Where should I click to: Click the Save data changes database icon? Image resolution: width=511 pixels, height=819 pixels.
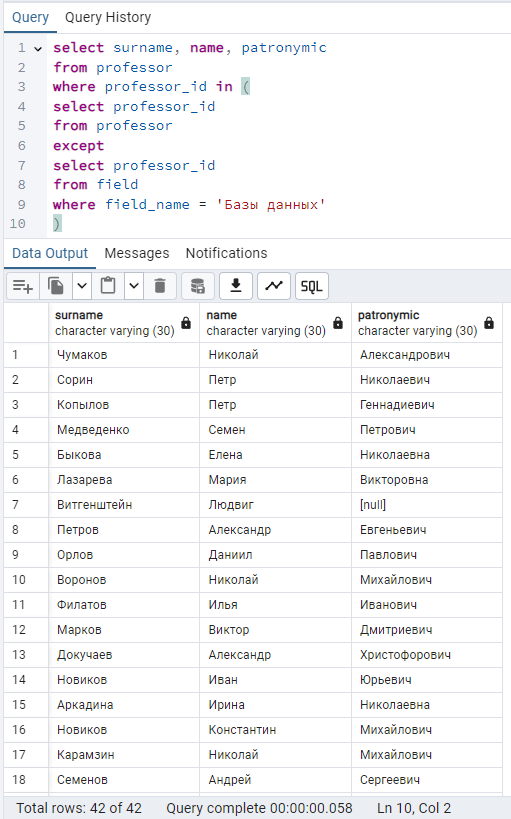point(198,286)
